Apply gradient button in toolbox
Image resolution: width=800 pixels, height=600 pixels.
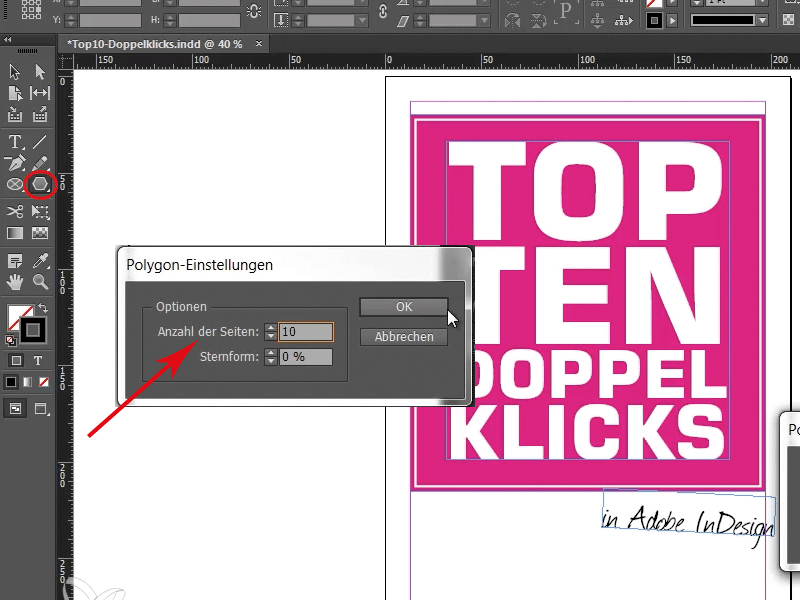28,382
